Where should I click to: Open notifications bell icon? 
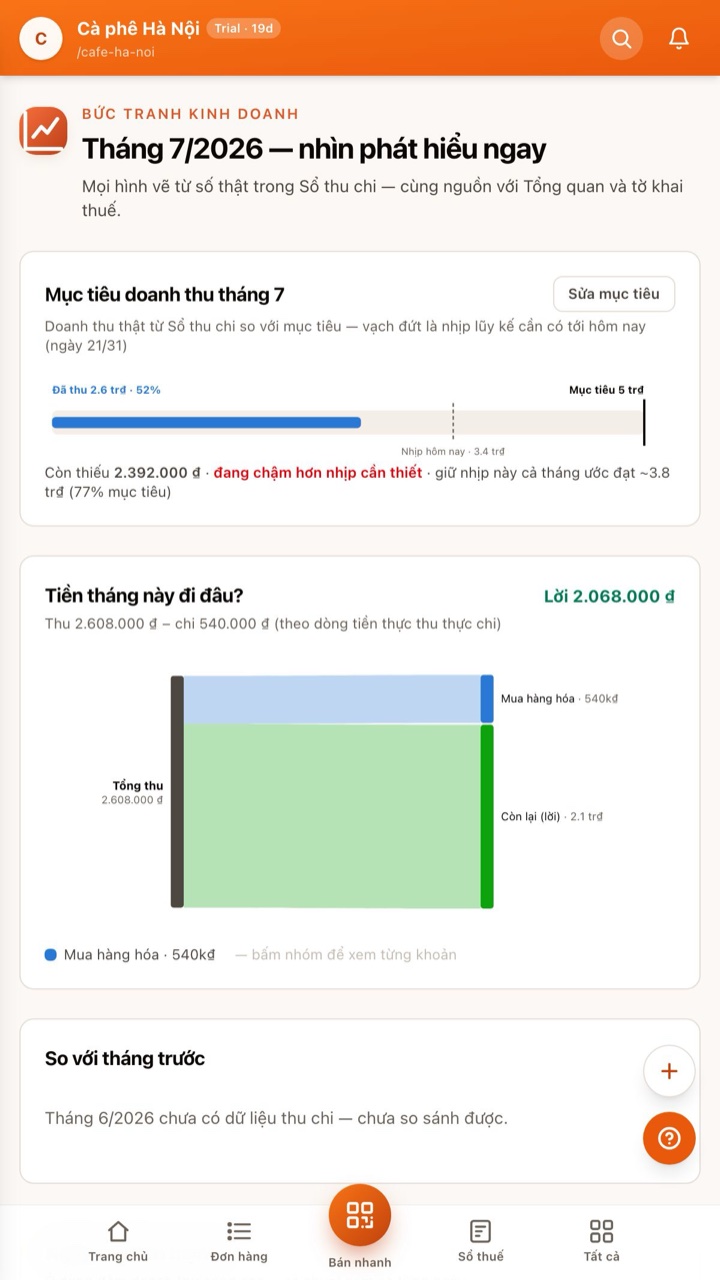pos(679,39)
